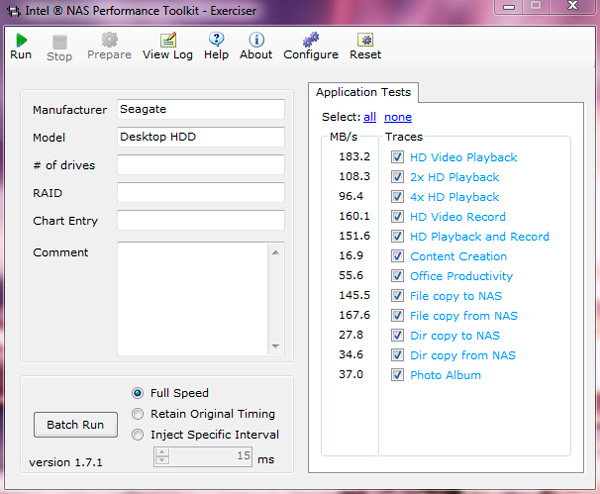The width and height of the screenshot is (600, 494).
Task: Open the Photo Album trace link
Action: click(445, 375)
